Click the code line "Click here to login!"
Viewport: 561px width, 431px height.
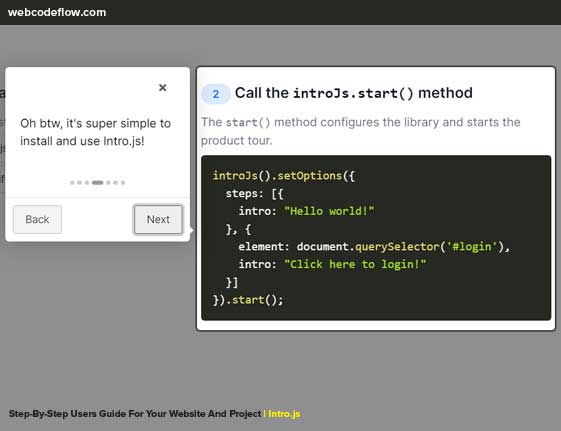(332, 264)
